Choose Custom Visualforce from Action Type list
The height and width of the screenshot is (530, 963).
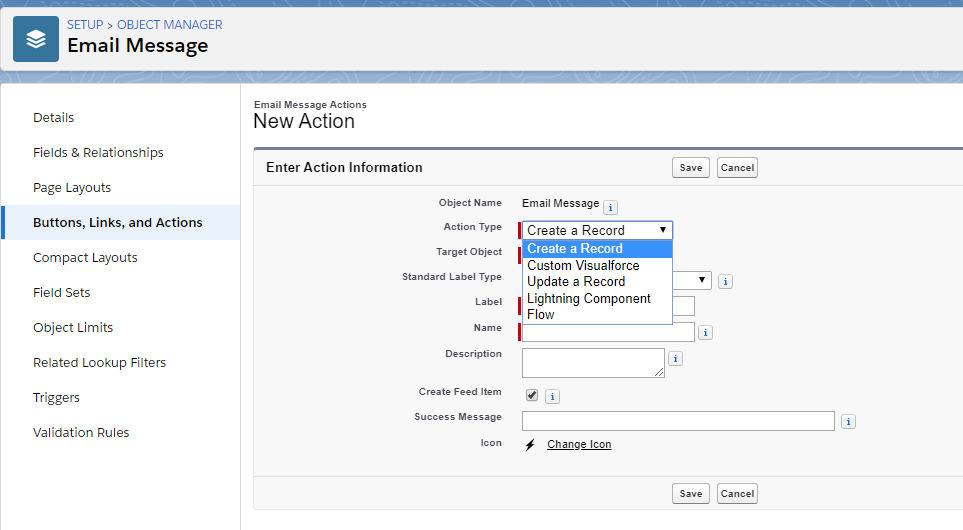[x=583, y=265]
